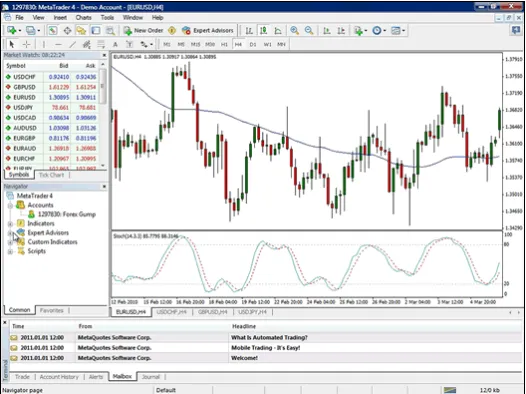Select the Crosshair tool
The width and height of the screenshot is (526, 394).
point(26,44)
